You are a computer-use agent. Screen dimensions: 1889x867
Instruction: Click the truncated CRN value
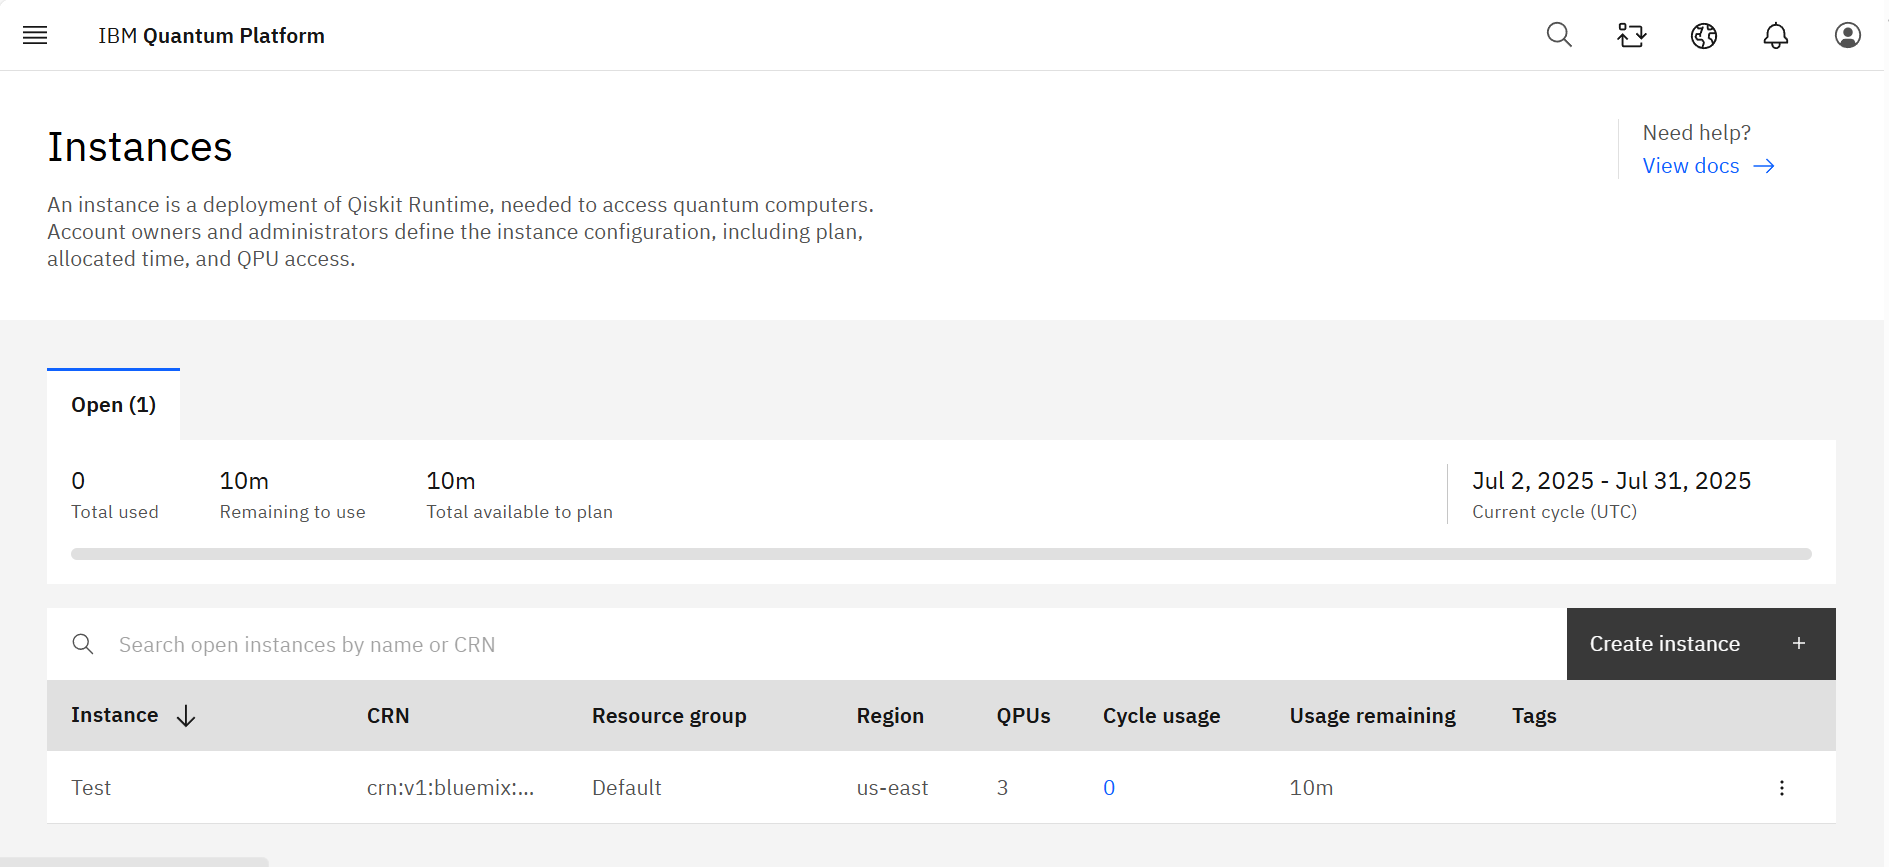[450, 788]
